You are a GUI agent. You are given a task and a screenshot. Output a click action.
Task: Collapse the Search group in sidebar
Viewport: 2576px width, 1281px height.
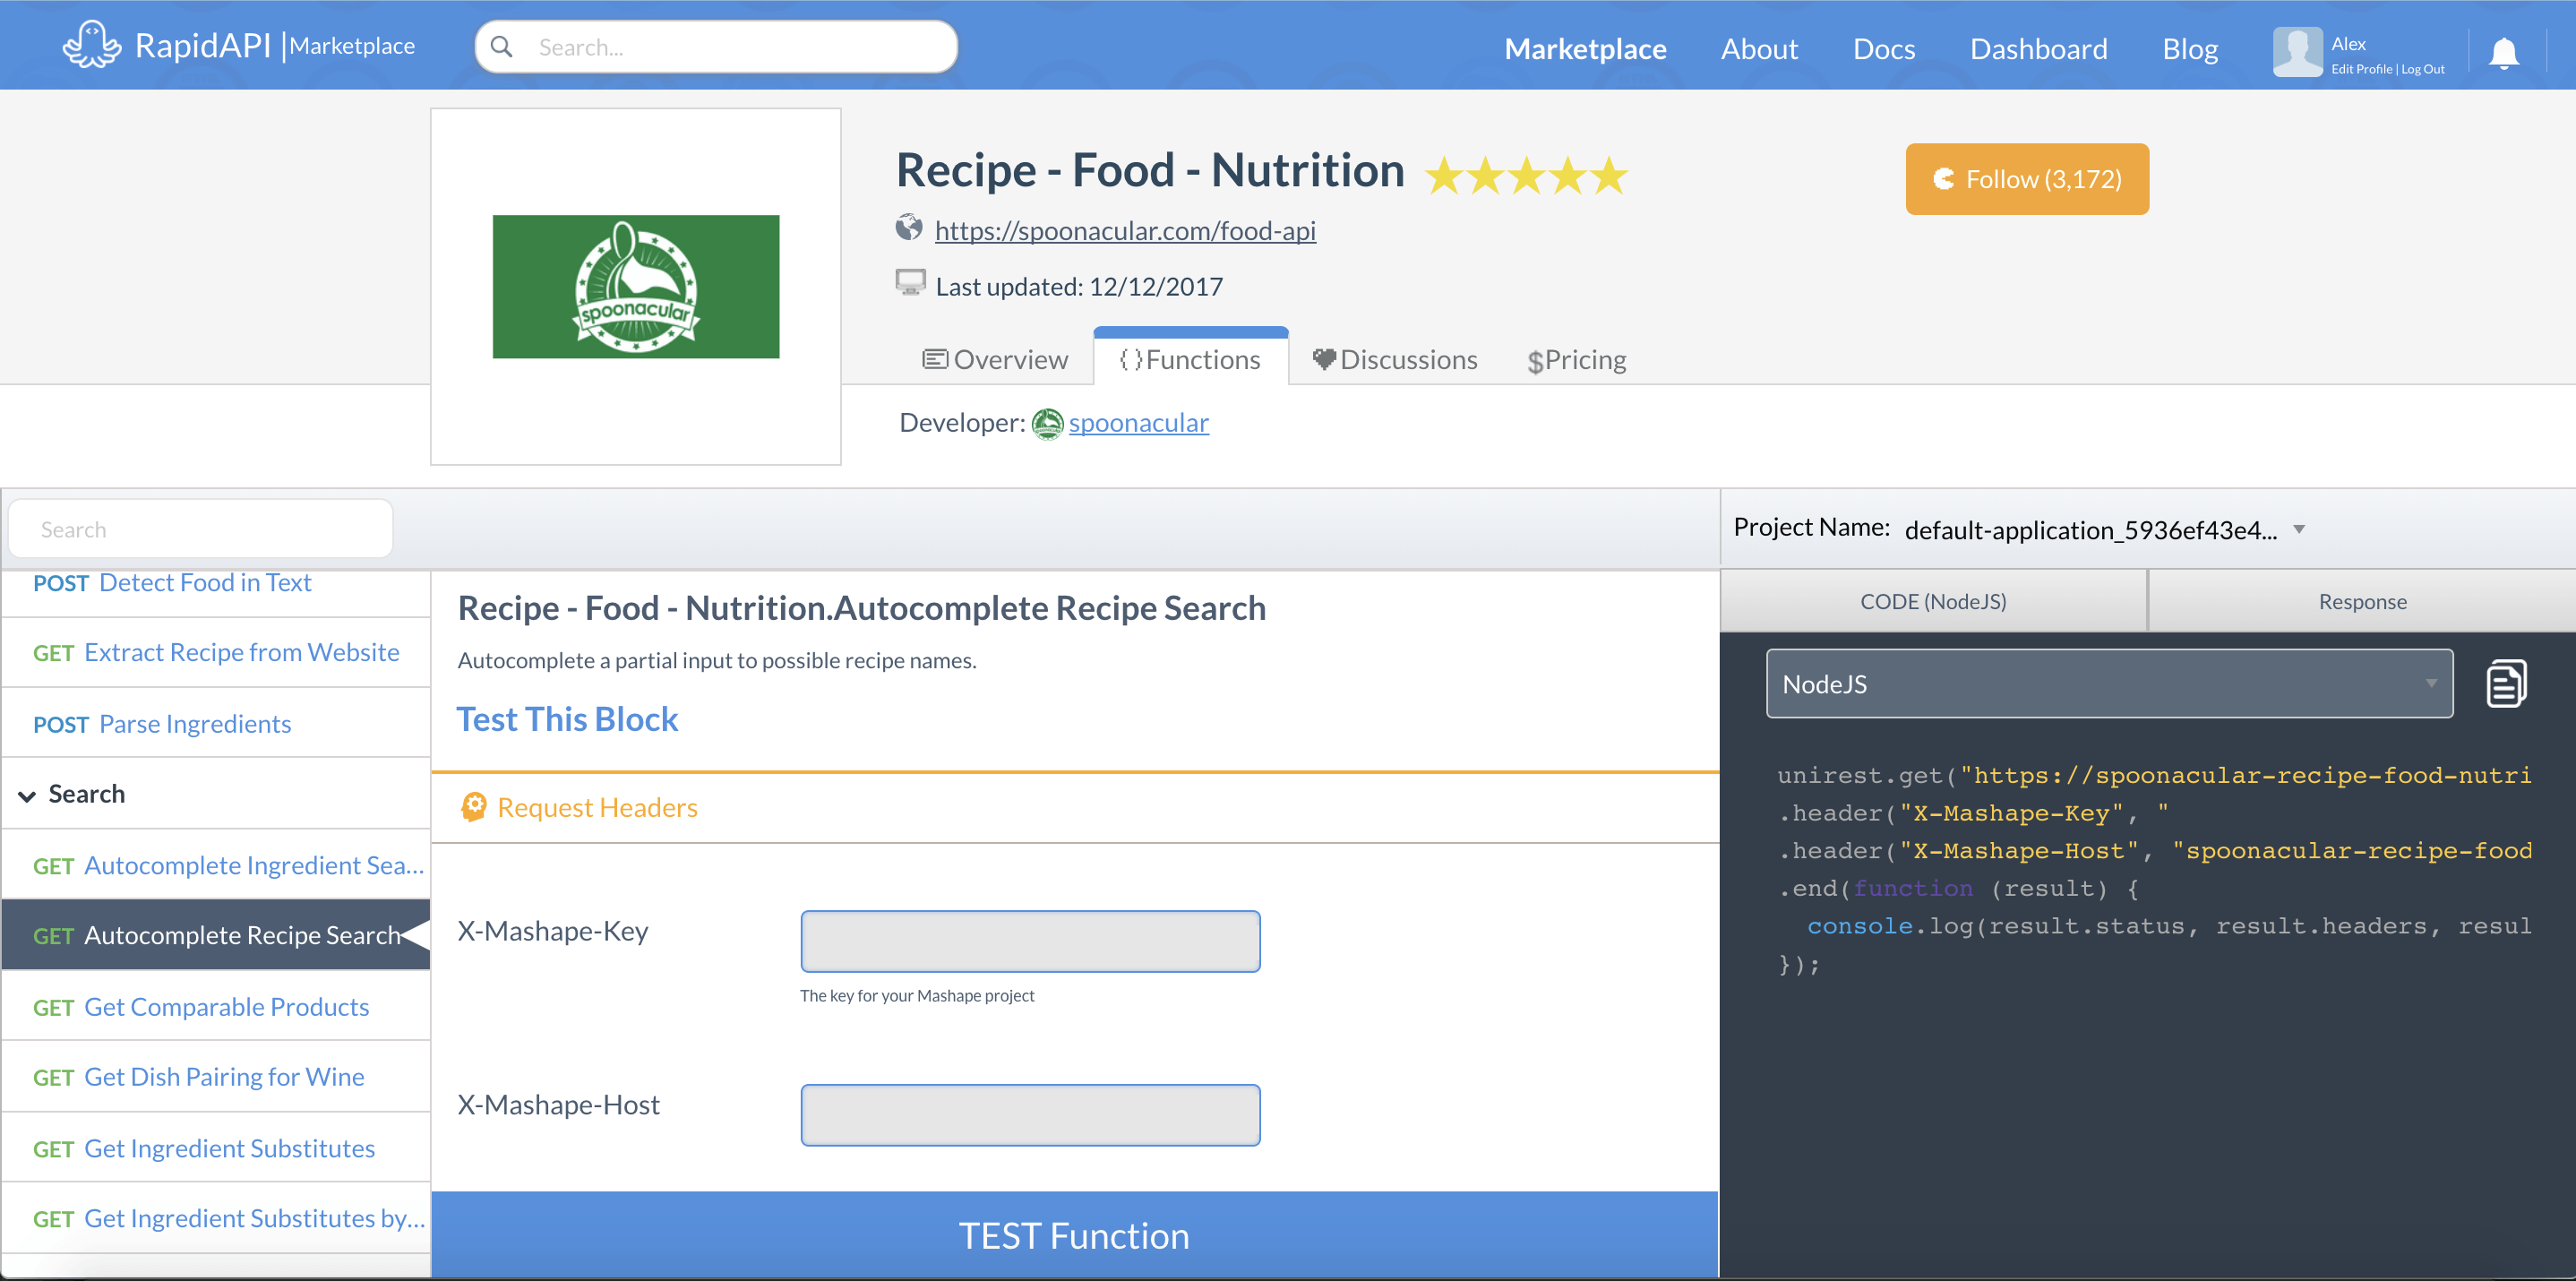27,796
